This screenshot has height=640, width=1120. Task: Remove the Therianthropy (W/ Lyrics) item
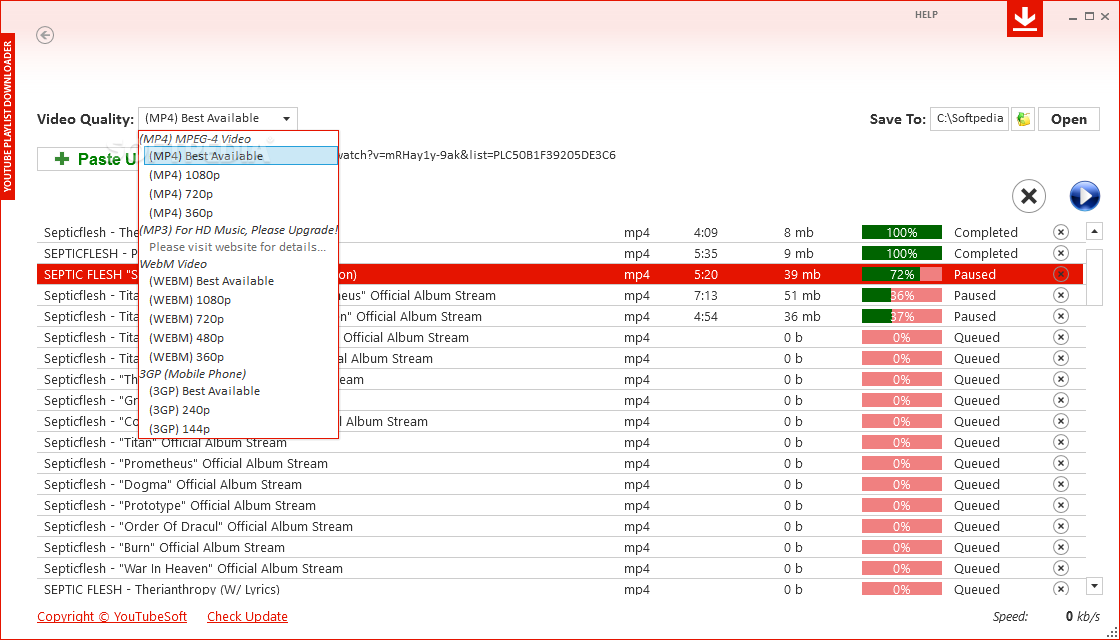1061,589
